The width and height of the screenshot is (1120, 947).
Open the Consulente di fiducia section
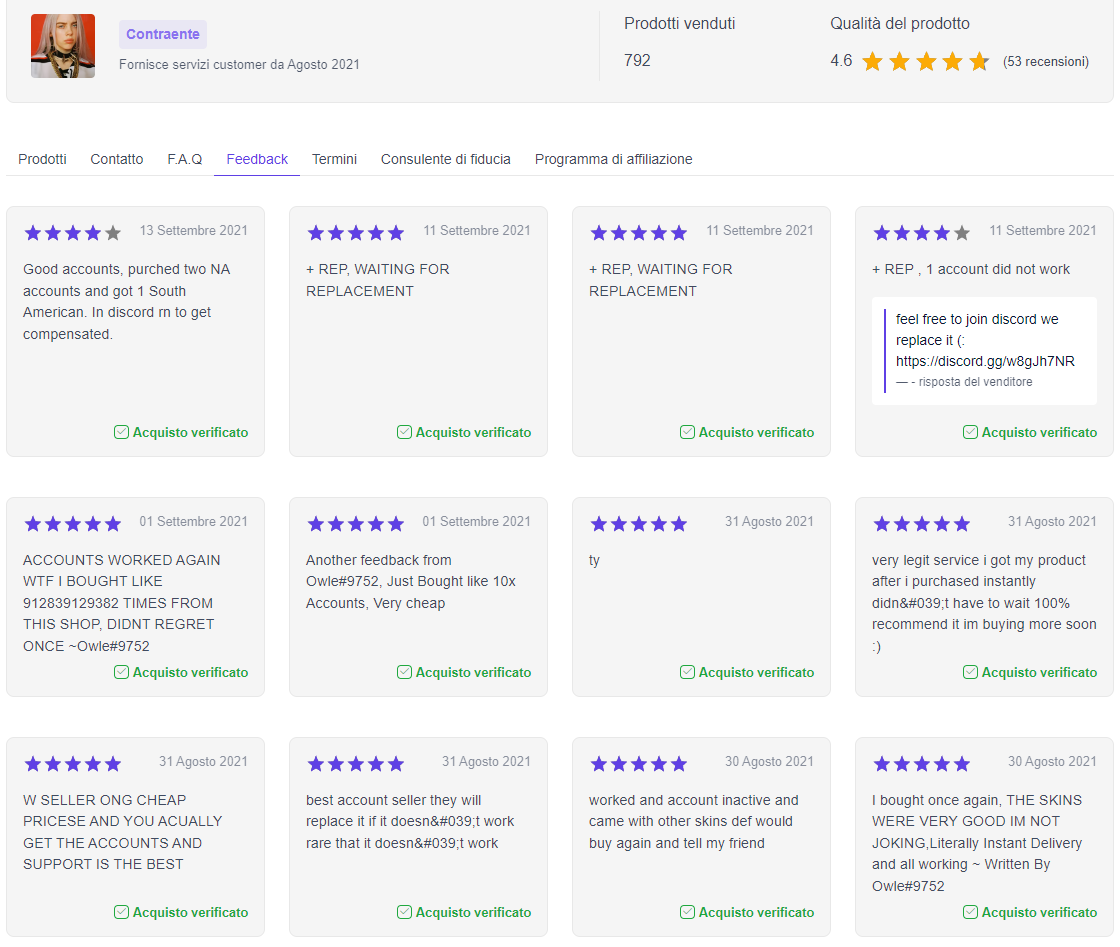[445, 159]
